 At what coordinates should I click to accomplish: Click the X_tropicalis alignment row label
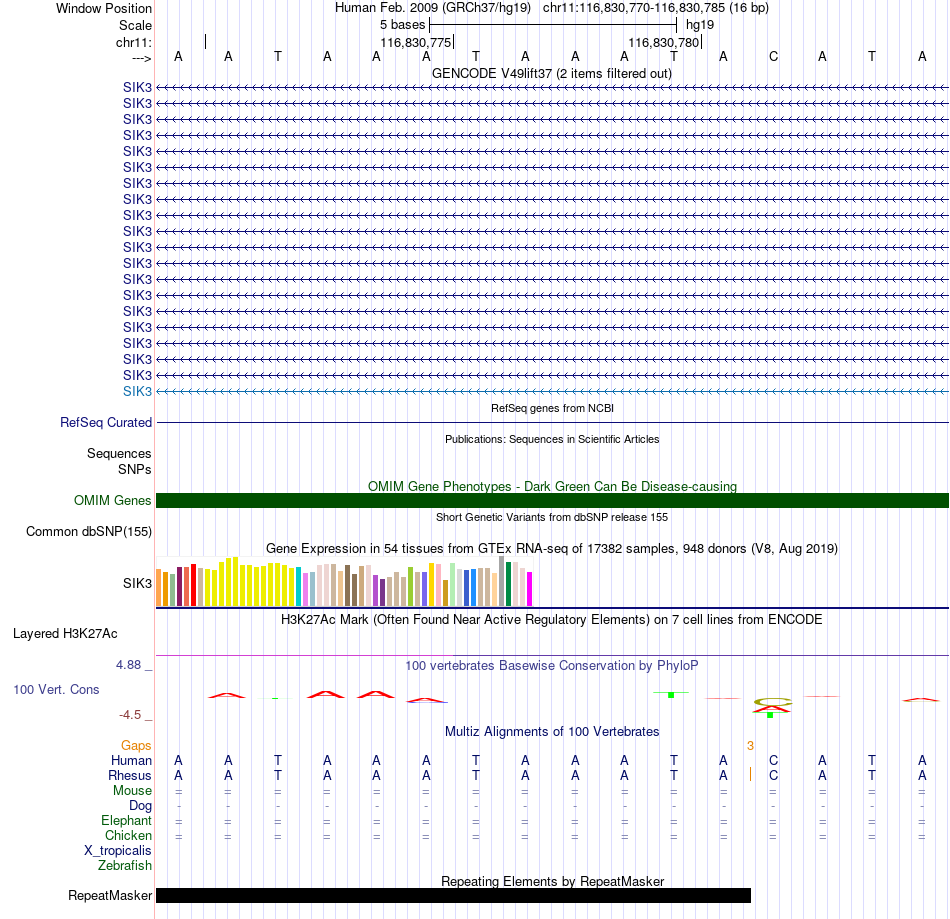tap(118, 851)
